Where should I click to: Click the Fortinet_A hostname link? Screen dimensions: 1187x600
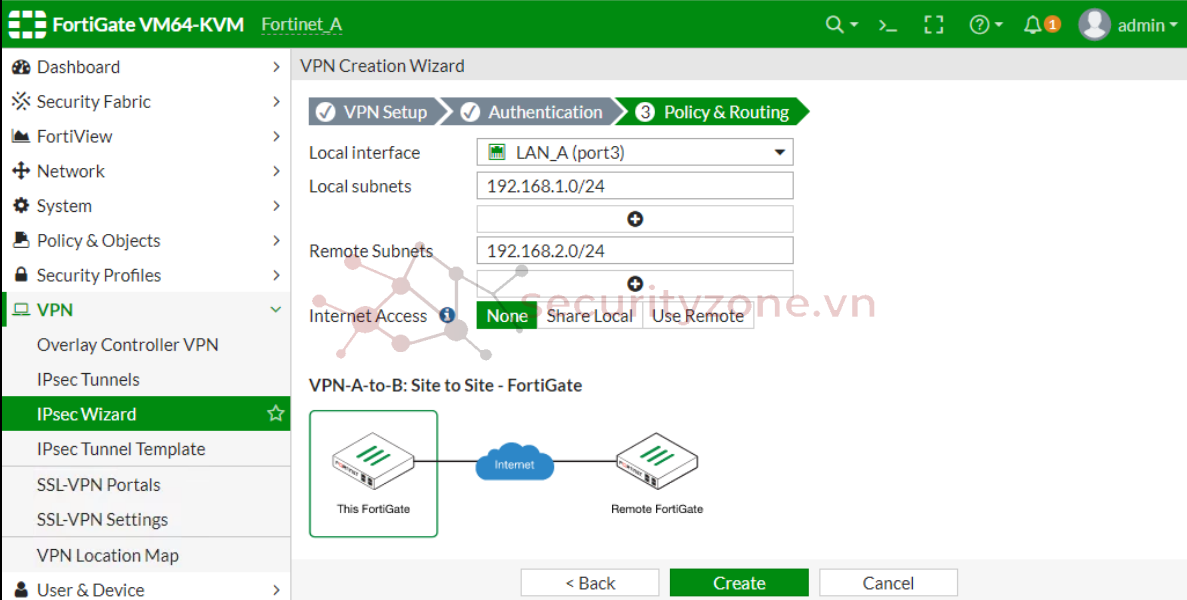click(301, 25)
